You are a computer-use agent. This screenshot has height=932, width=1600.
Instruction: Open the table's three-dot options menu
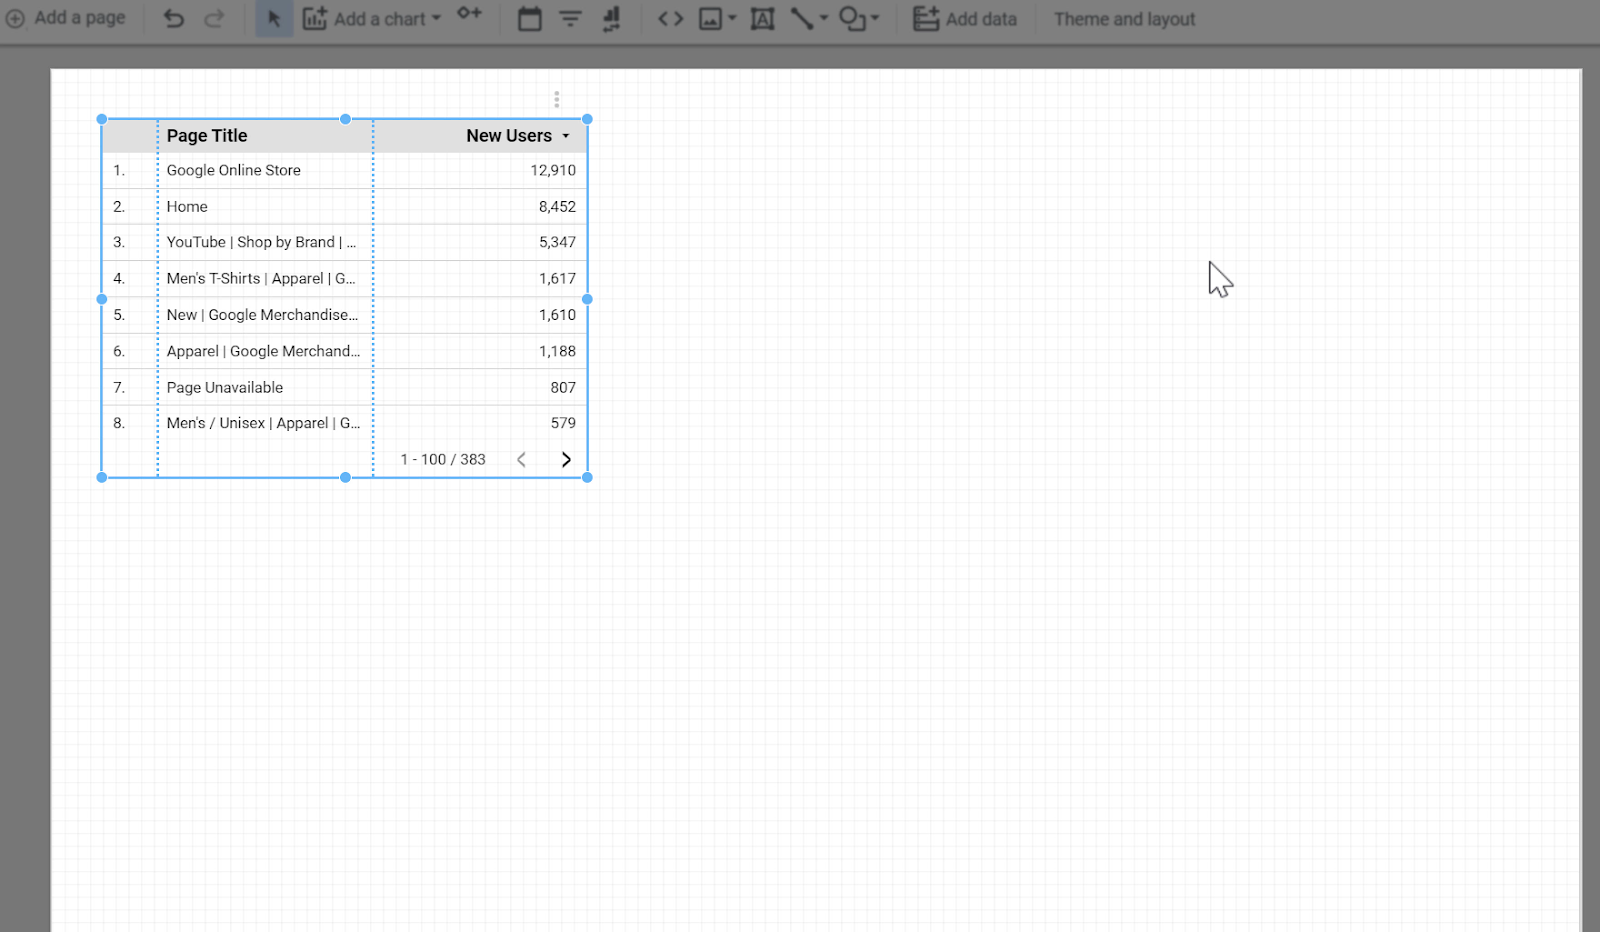(x=557, y=99)
